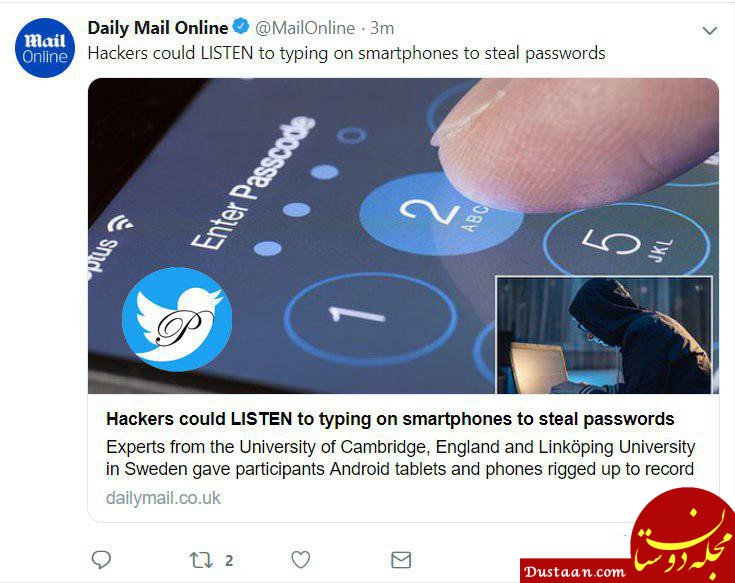Viewport: 735px width, 583px height.
Task: Follow the dailymail.co.uk domain link
Action: point(163,498)
